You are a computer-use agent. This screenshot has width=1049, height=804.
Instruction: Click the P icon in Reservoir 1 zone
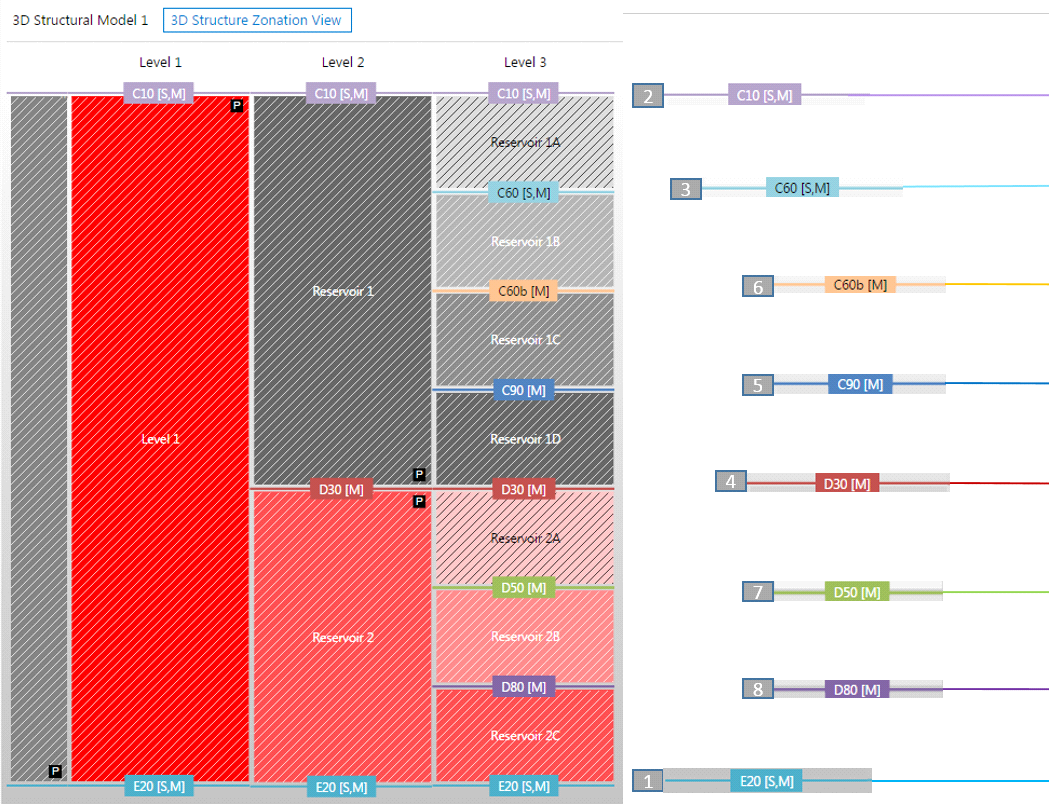419,474
